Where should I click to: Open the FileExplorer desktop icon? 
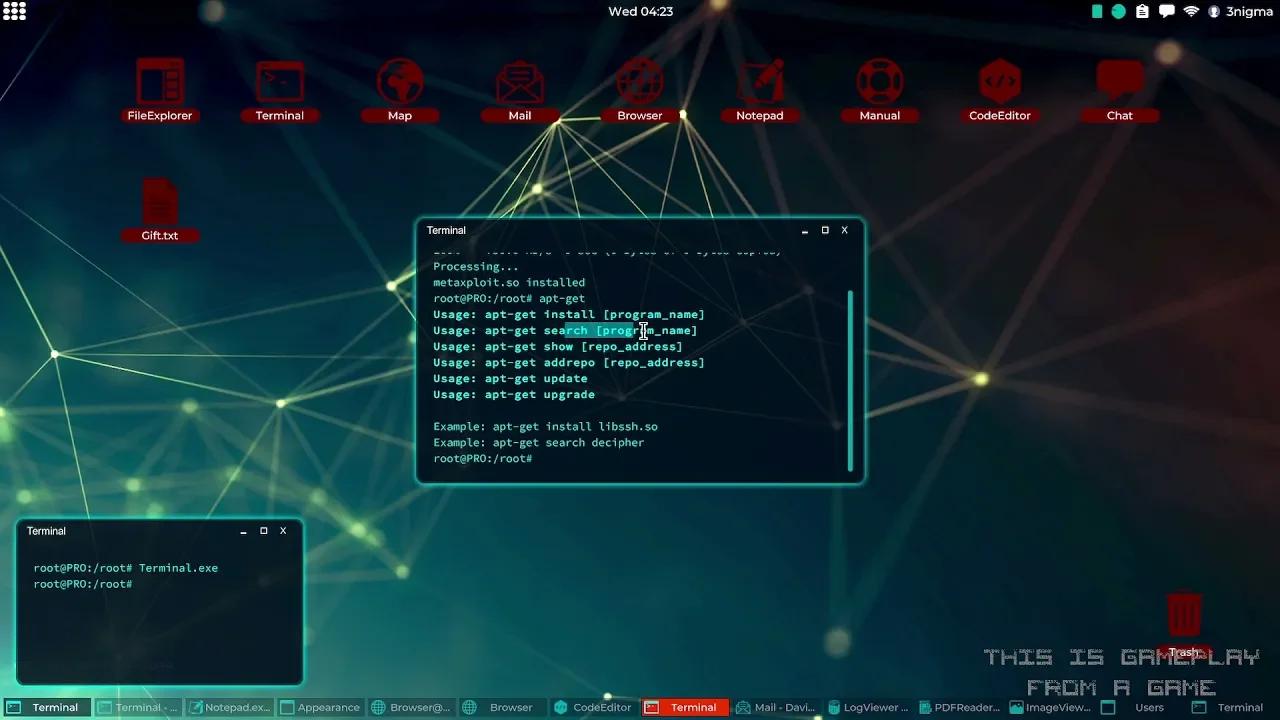point(160,90)
